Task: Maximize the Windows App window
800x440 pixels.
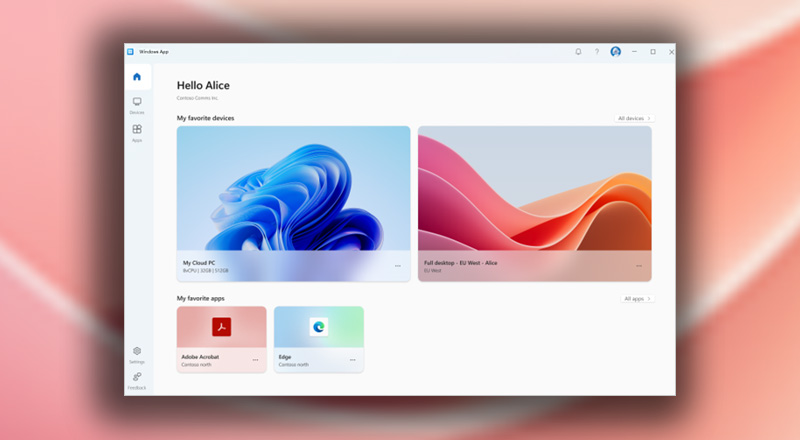Action: tap(653, 52)
